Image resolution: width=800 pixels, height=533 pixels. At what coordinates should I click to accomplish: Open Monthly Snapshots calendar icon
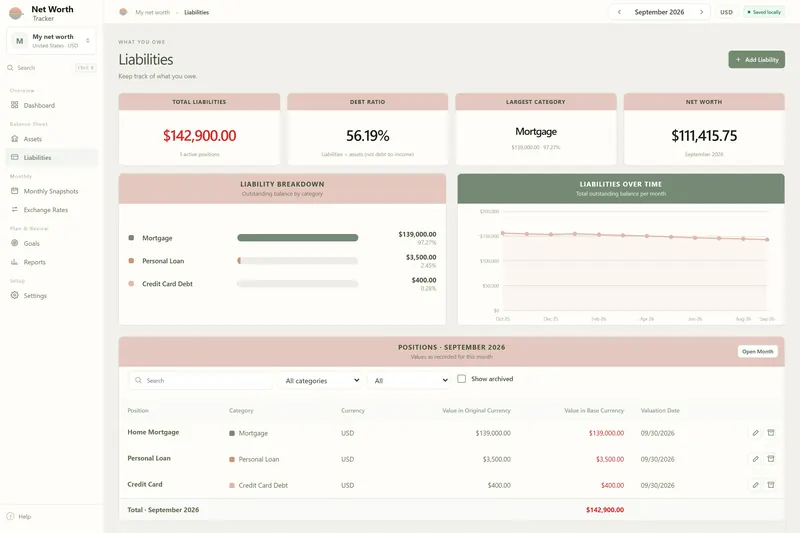pos(14,191)
